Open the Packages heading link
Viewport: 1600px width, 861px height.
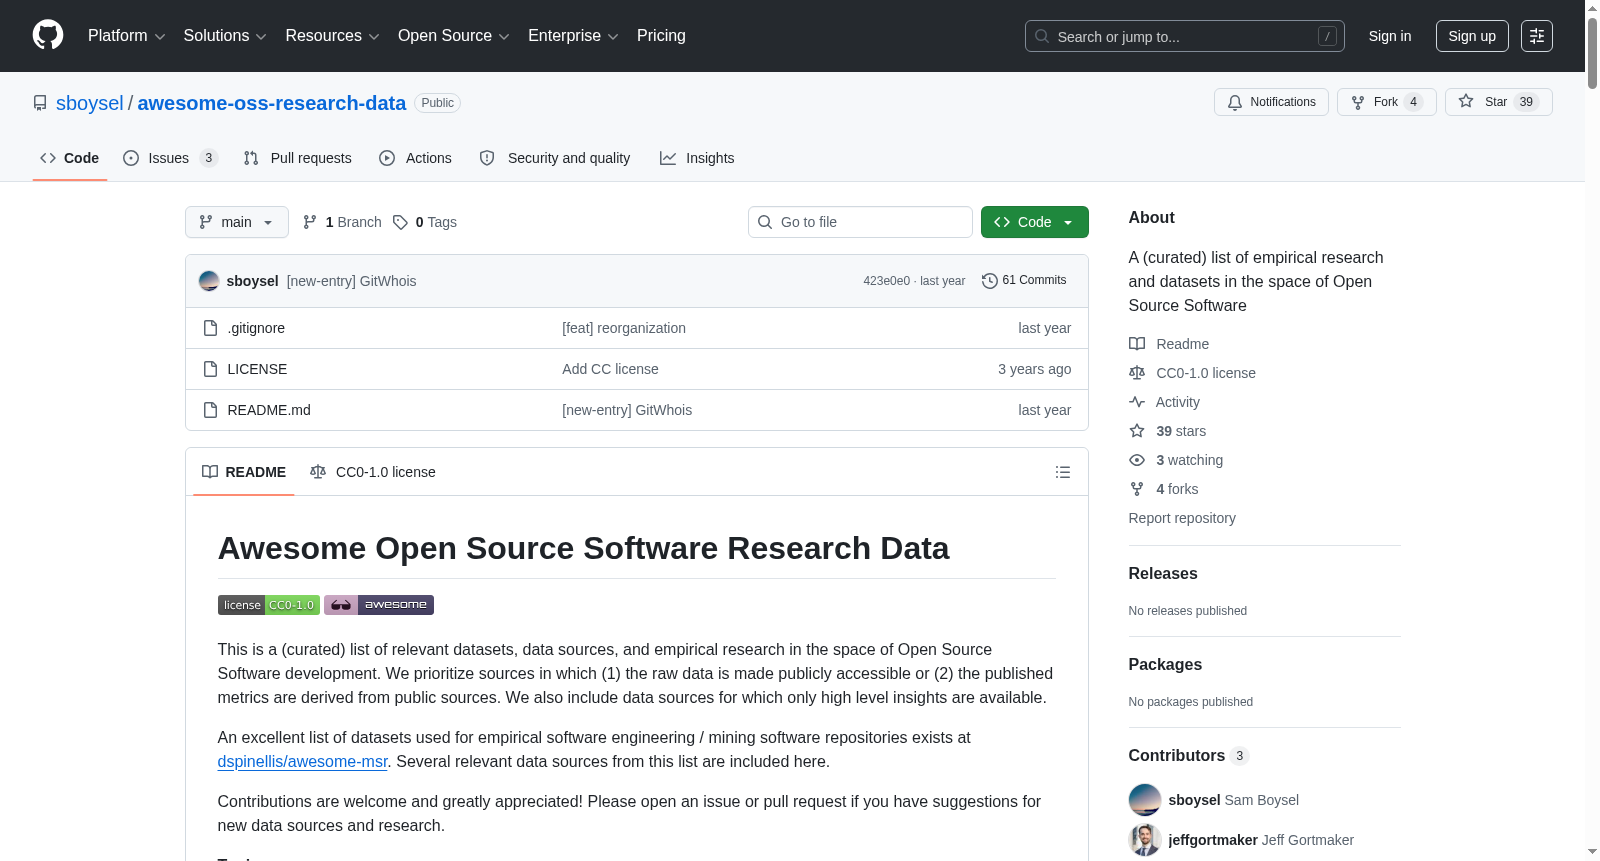(x=1165, y=665)
